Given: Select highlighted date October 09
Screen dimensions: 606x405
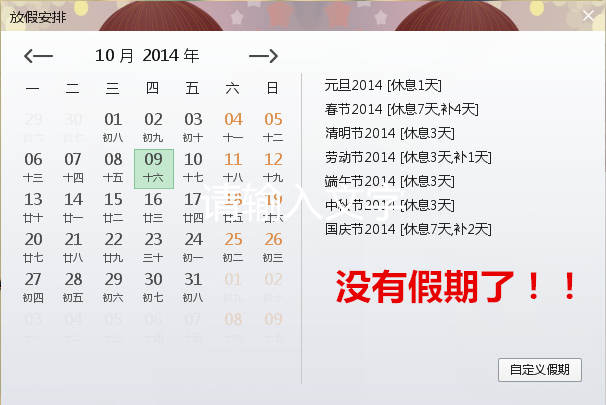Looking at the screenshot, I should pyautogui.click(x=153, y=167).
